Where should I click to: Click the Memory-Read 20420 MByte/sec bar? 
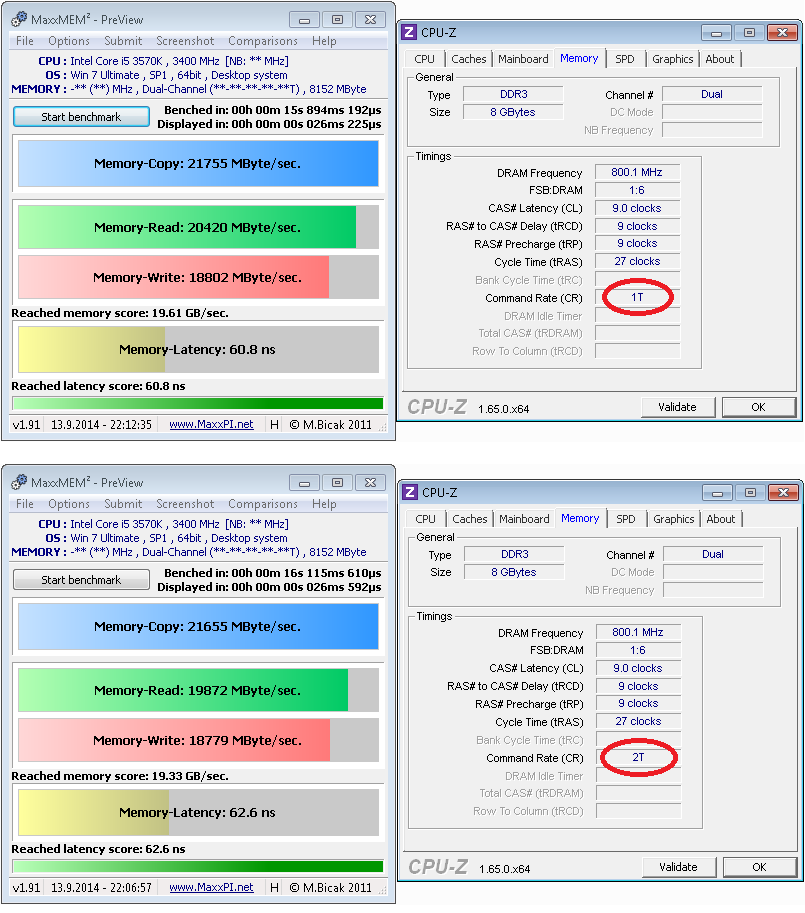click(198, 227)
